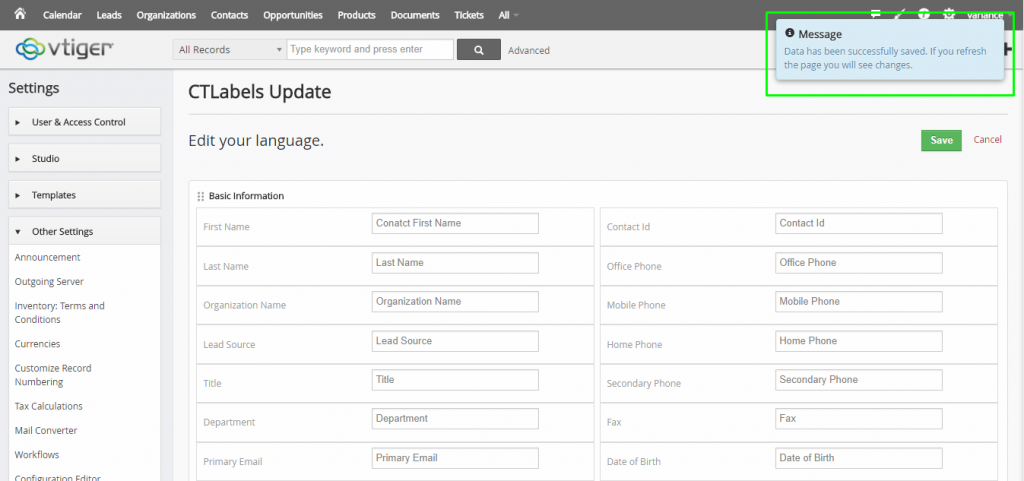Edit the Office Phone label field
The image size is (1024, 481).
[x=859, y=262]
